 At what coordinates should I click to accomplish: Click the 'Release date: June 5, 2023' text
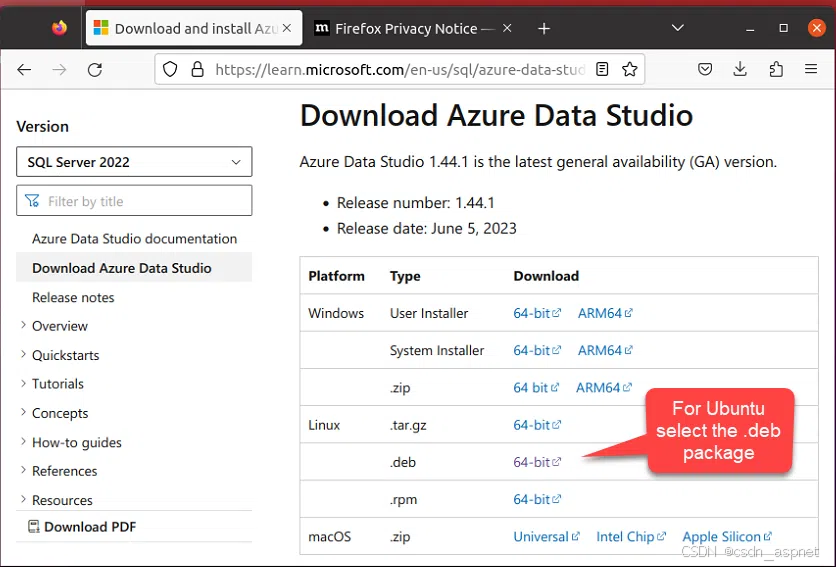tap(427, 228)
